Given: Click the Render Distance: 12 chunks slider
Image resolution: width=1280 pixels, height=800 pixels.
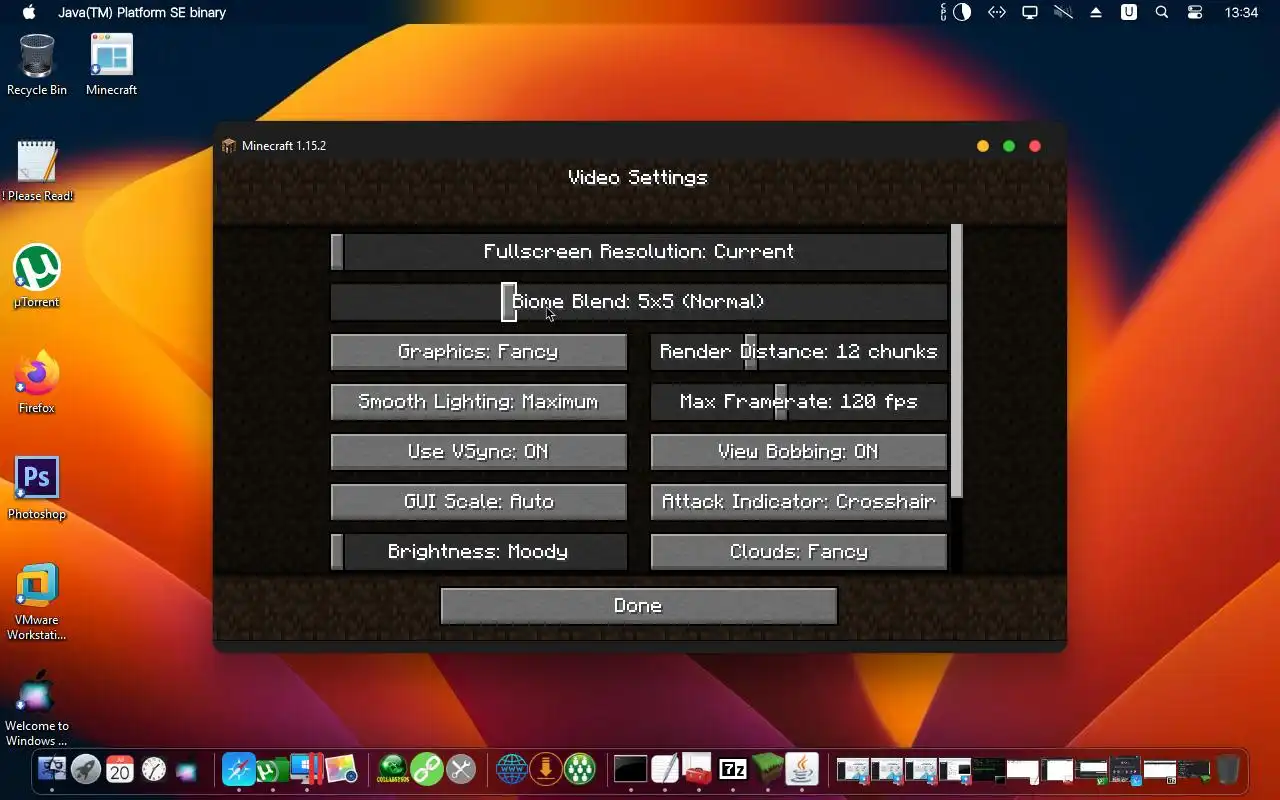Looking at the screenshot, I should coord(799,352).
